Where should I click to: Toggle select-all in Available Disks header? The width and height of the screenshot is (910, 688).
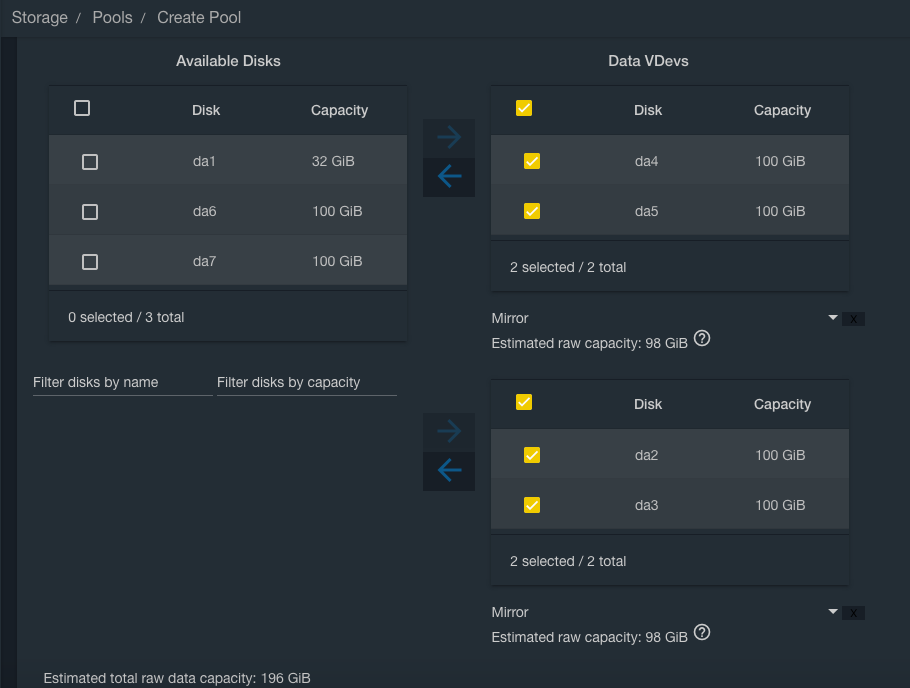click(x=82, y=108)
